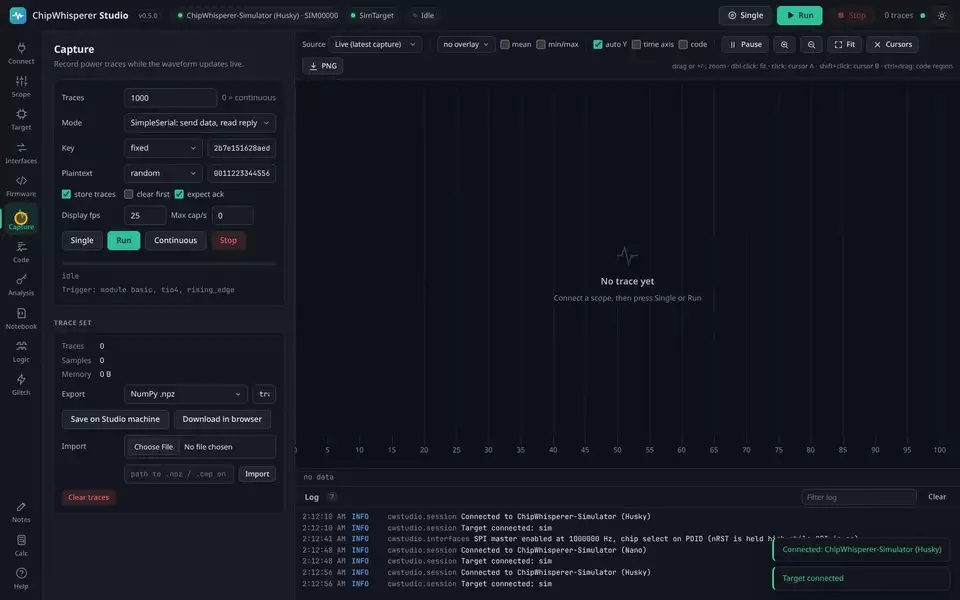Check the clear first option
The width and height of the screenshot is (960, 600).
click(129, 194)
